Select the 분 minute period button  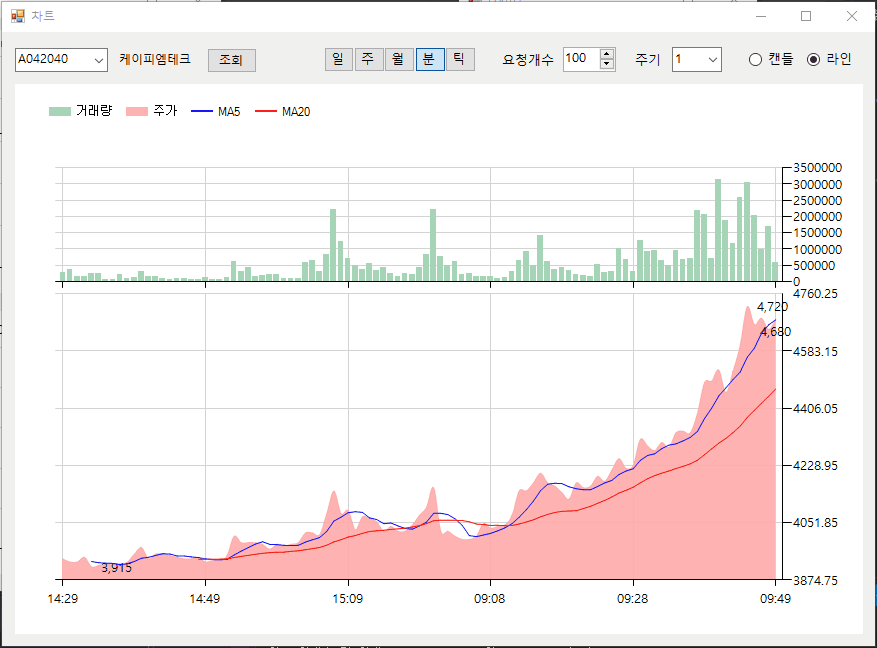[x=430, y=59]
